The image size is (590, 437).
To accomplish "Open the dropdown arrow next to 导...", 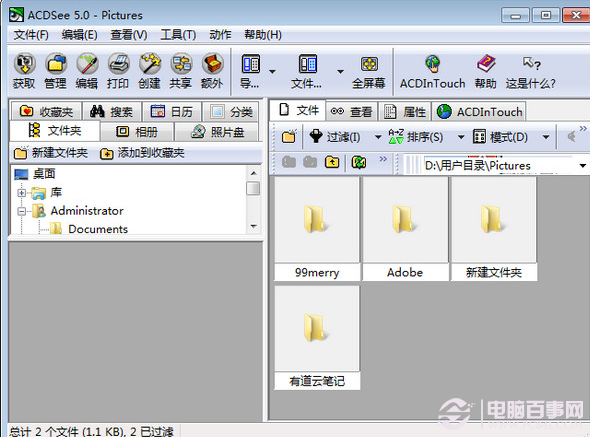I will [272, 71].
